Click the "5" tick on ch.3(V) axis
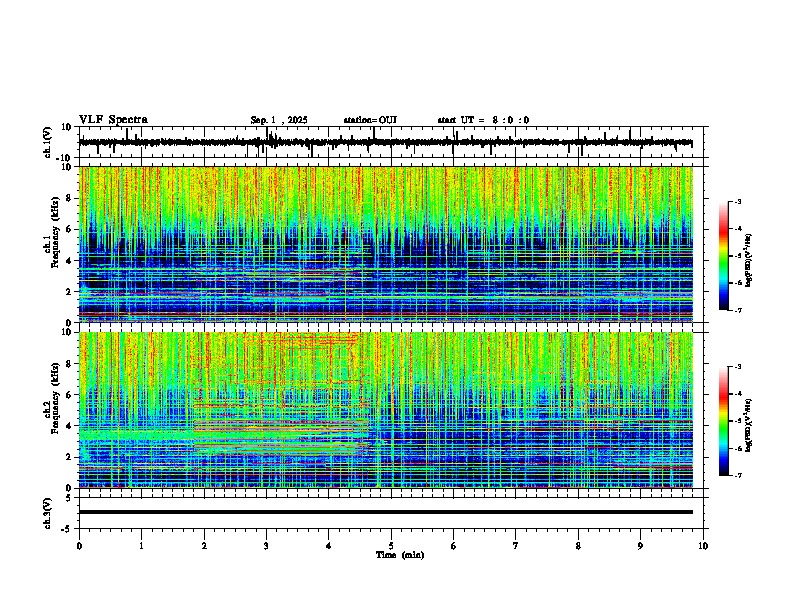 [70, 497]
